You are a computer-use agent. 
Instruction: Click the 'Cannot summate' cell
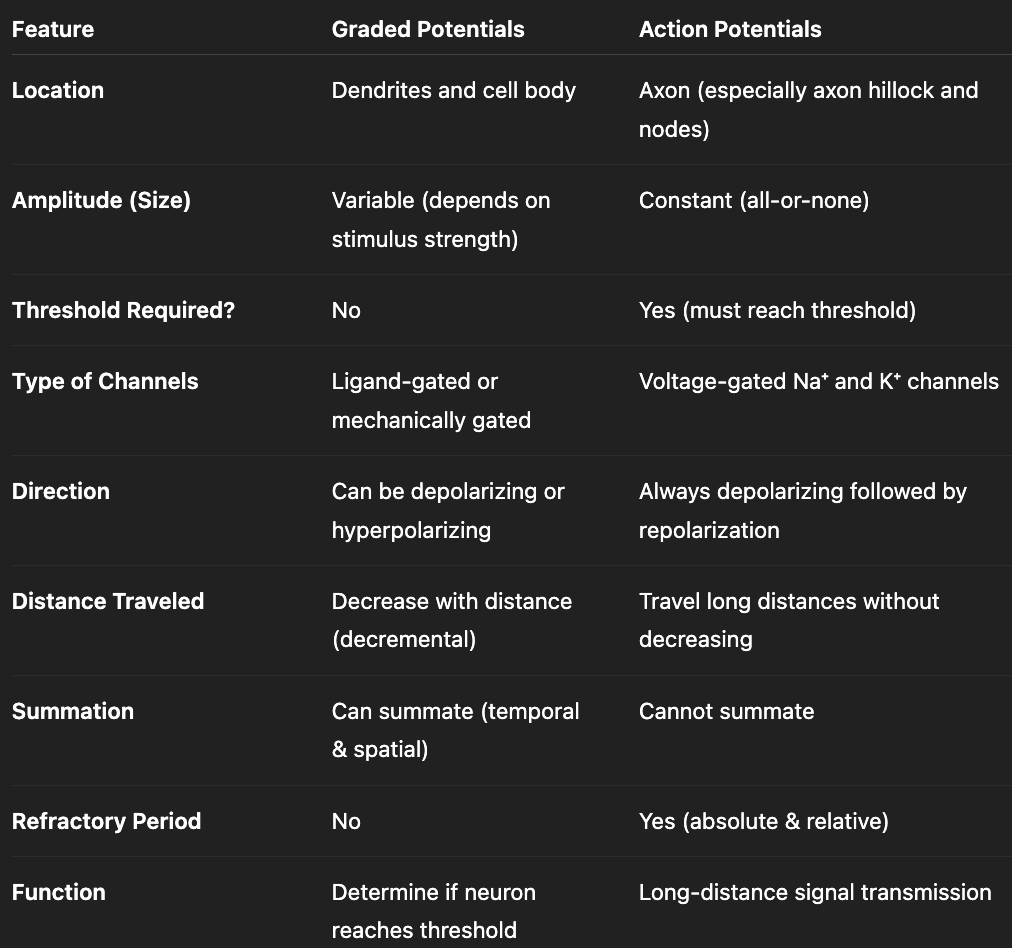(x=726, y=711)
